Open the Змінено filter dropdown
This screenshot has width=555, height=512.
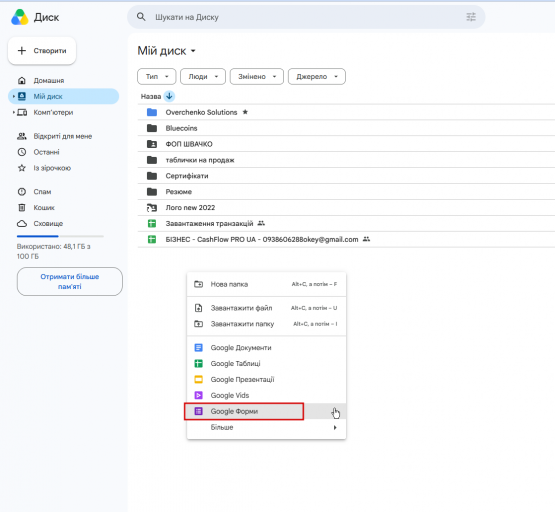click(257, 76)
